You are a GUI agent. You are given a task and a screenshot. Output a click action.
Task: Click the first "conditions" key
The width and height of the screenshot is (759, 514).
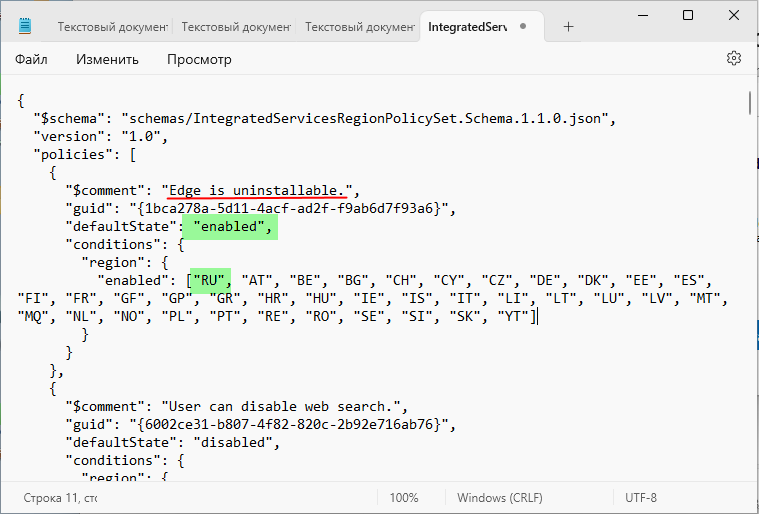pyautogui.click(x=117, y=244)
